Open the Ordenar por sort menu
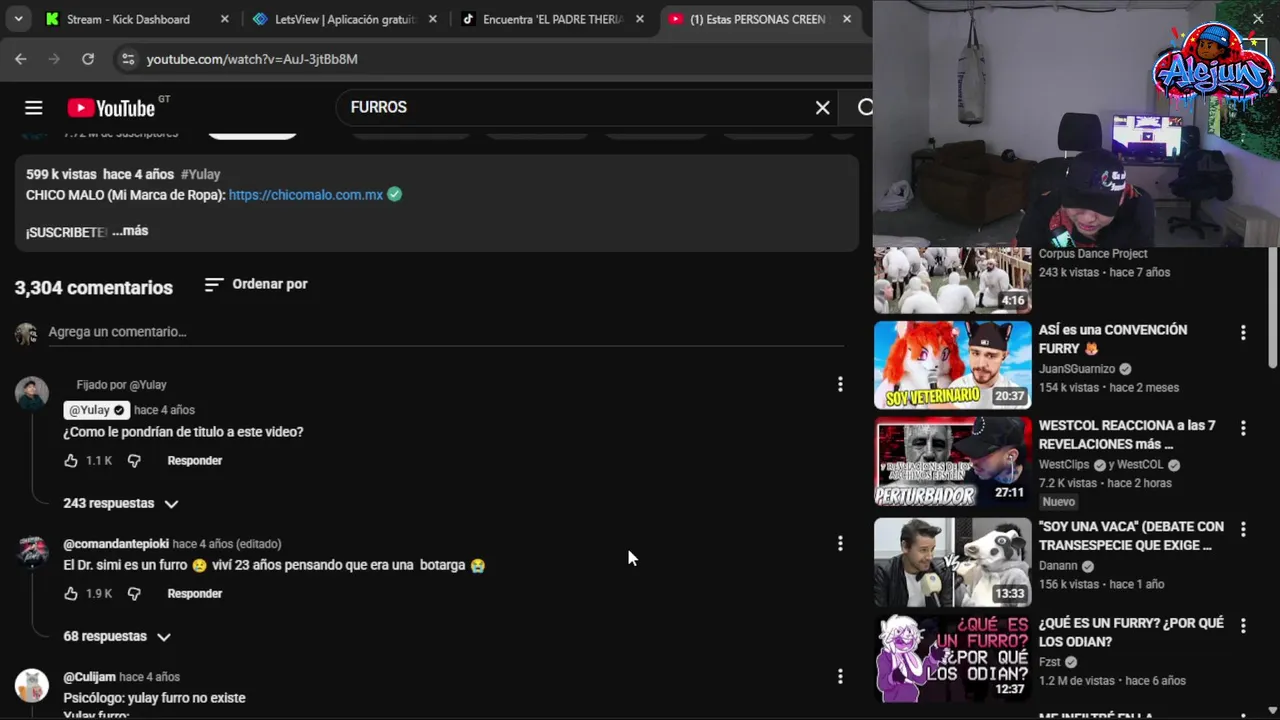Screen dimensions: 1280x720 256,285
